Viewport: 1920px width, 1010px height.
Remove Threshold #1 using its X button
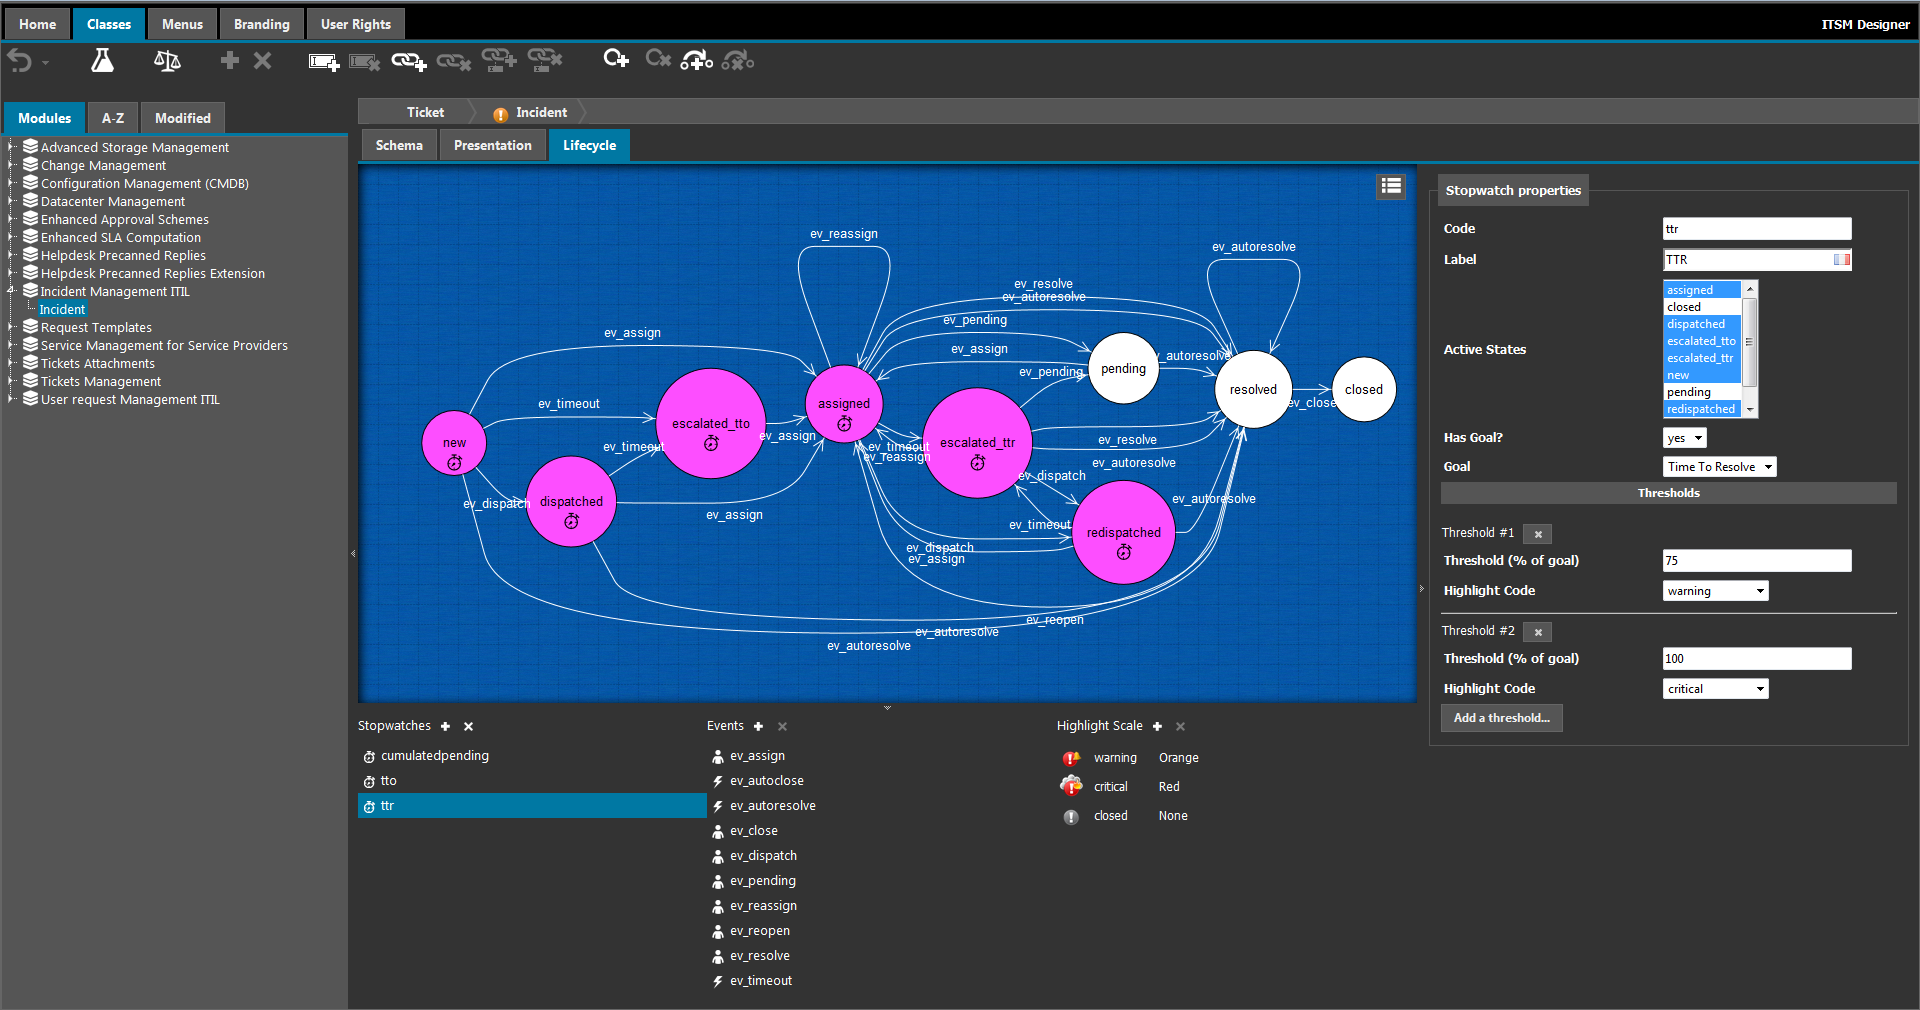[1537, 533]
